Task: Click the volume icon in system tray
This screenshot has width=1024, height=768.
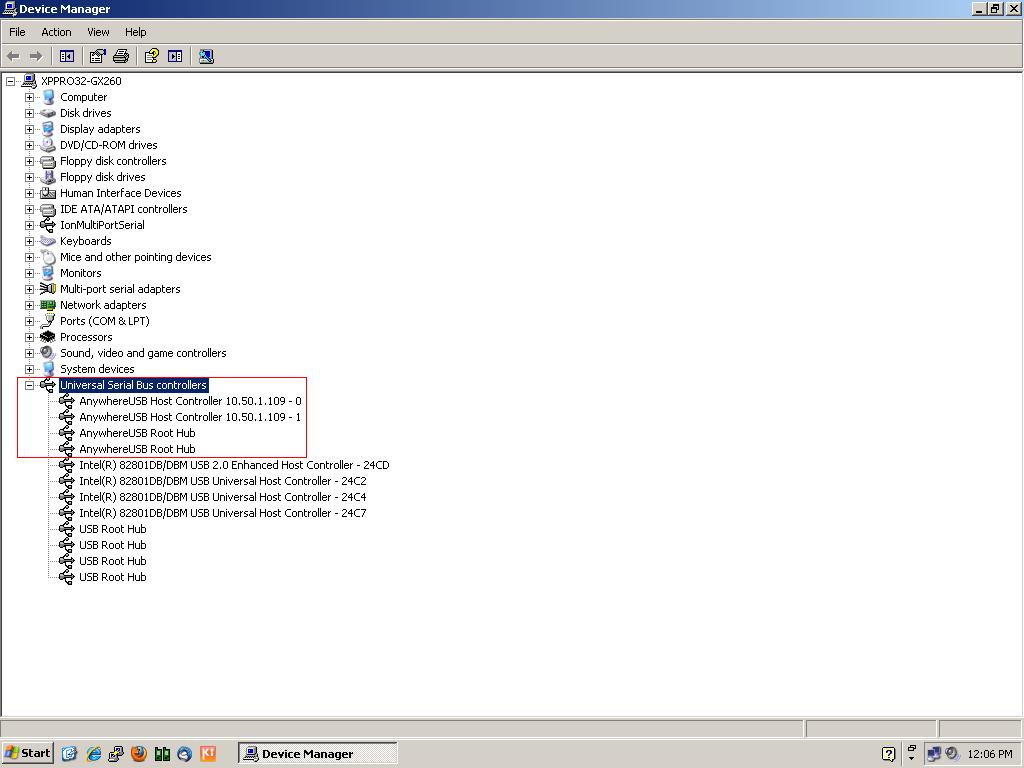Action: click(952, 754)
